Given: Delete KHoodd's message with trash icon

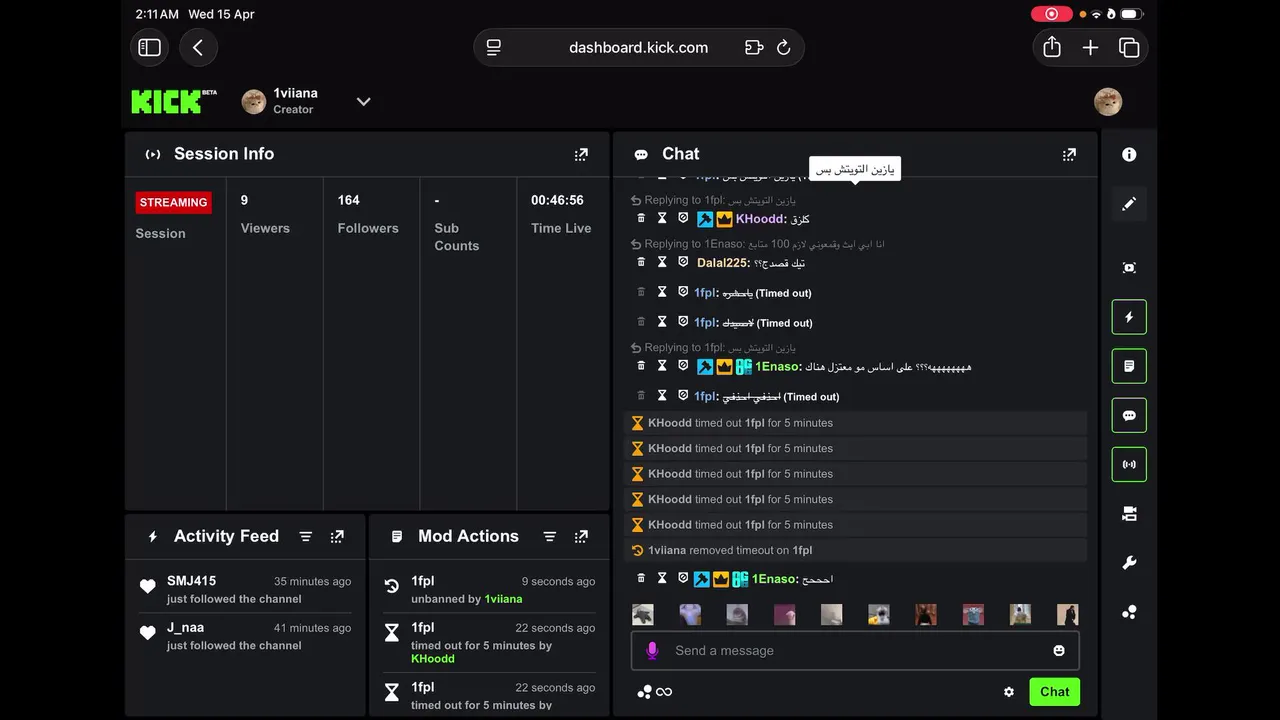Looking at the screenshot, I should (642, 218).
